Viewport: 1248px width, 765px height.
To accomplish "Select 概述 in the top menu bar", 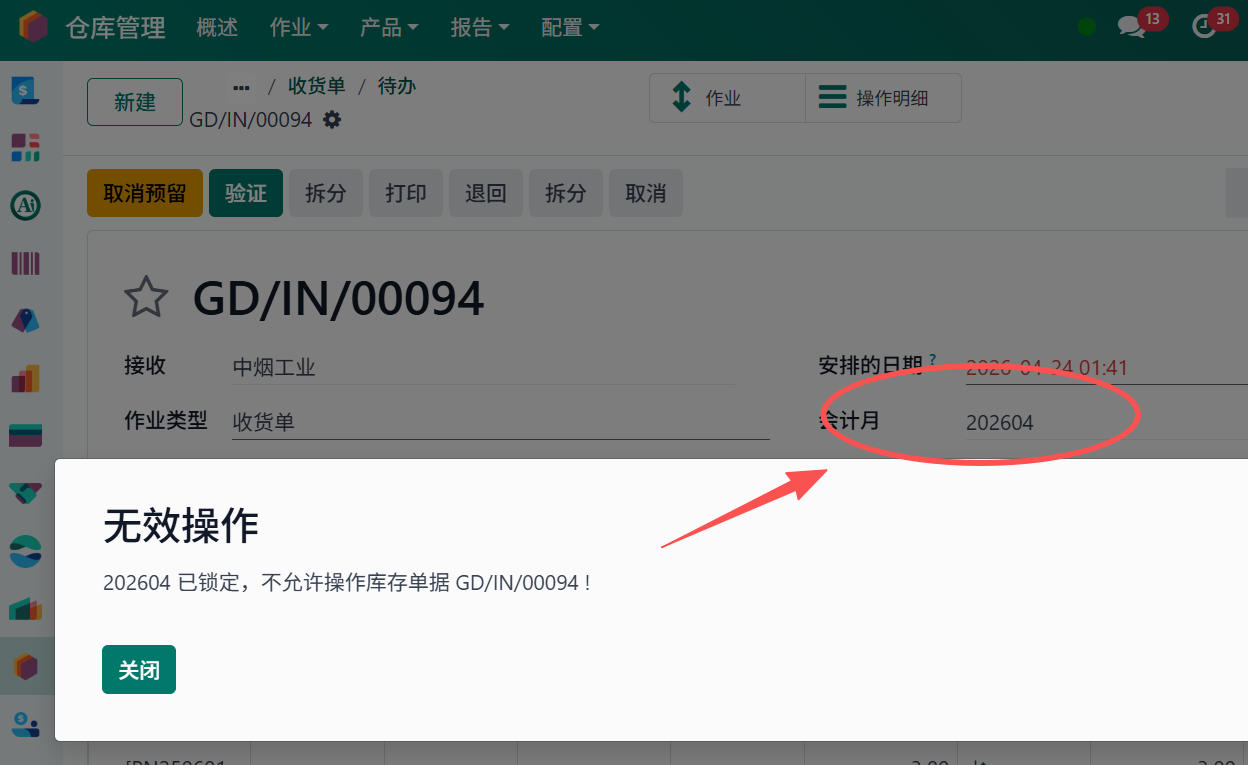I will pos(217,28).
